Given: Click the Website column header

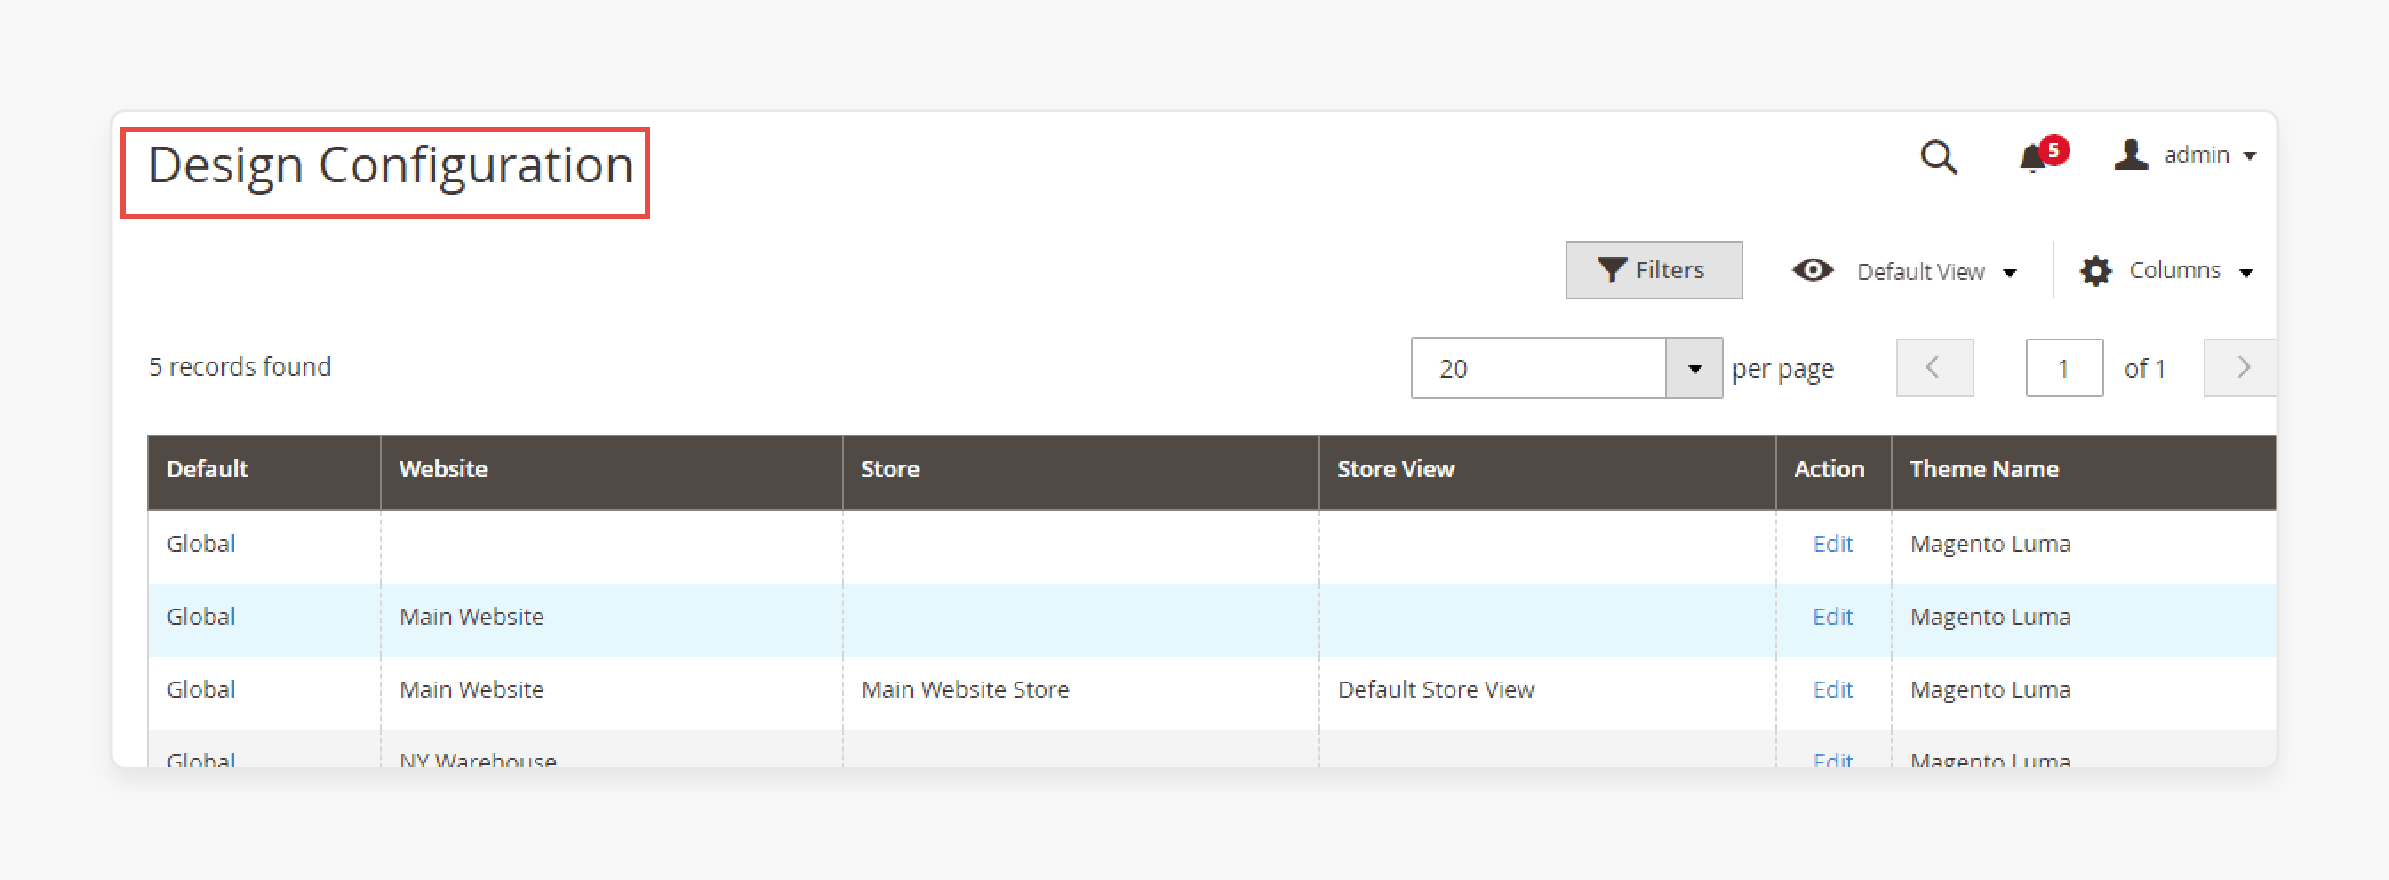Looking at the screenshot, I should [x=611, y=470].
